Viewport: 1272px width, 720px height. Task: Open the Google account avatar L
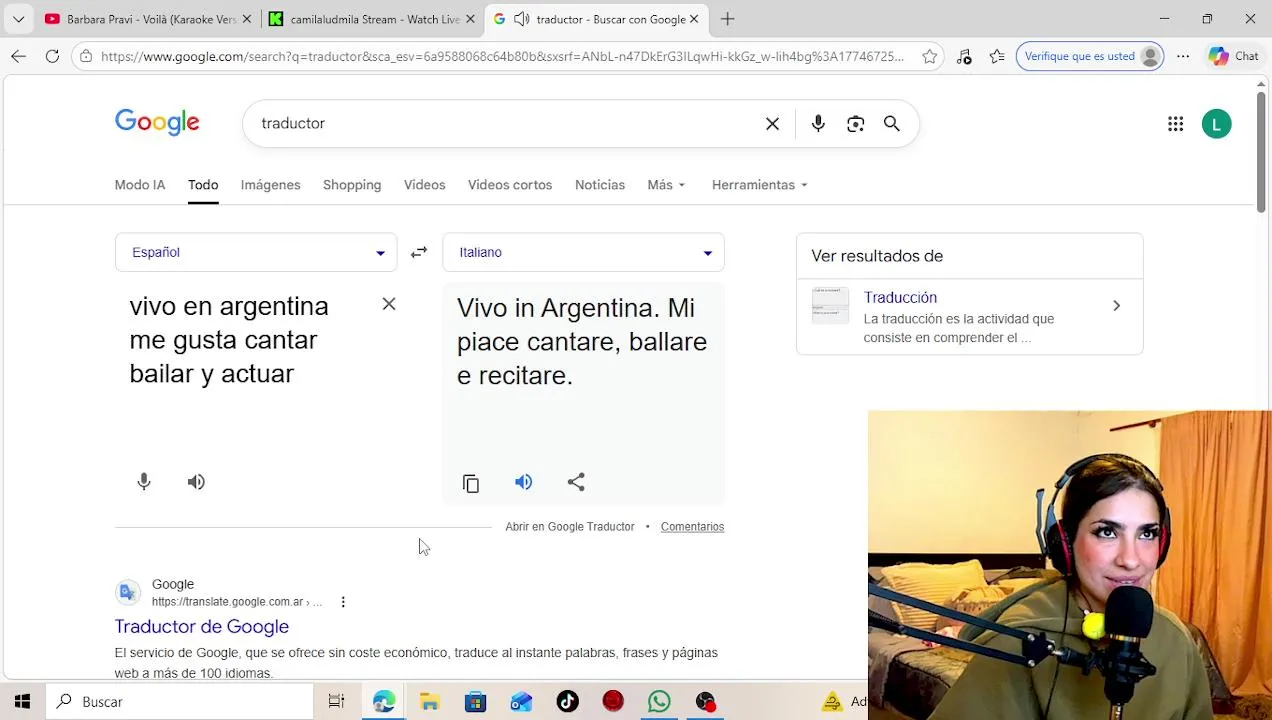pos(1217,124)
